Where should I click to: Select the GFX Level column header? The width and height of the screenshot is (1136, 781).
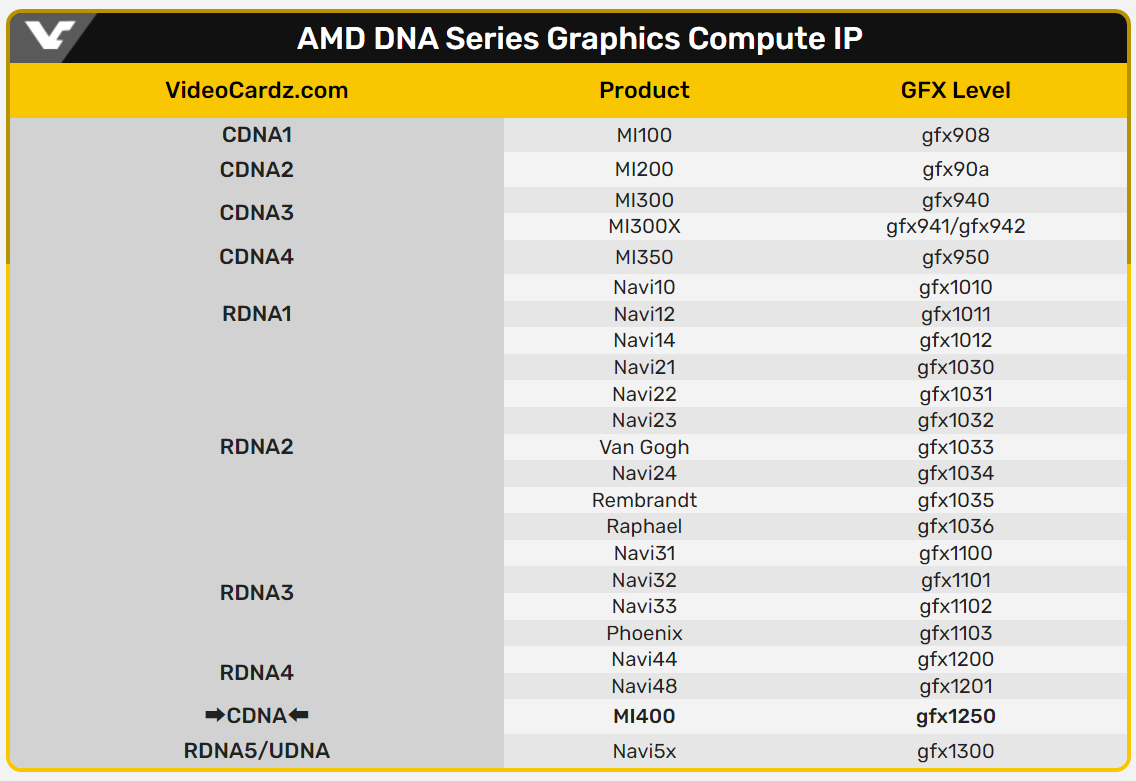tap(955, 90)
